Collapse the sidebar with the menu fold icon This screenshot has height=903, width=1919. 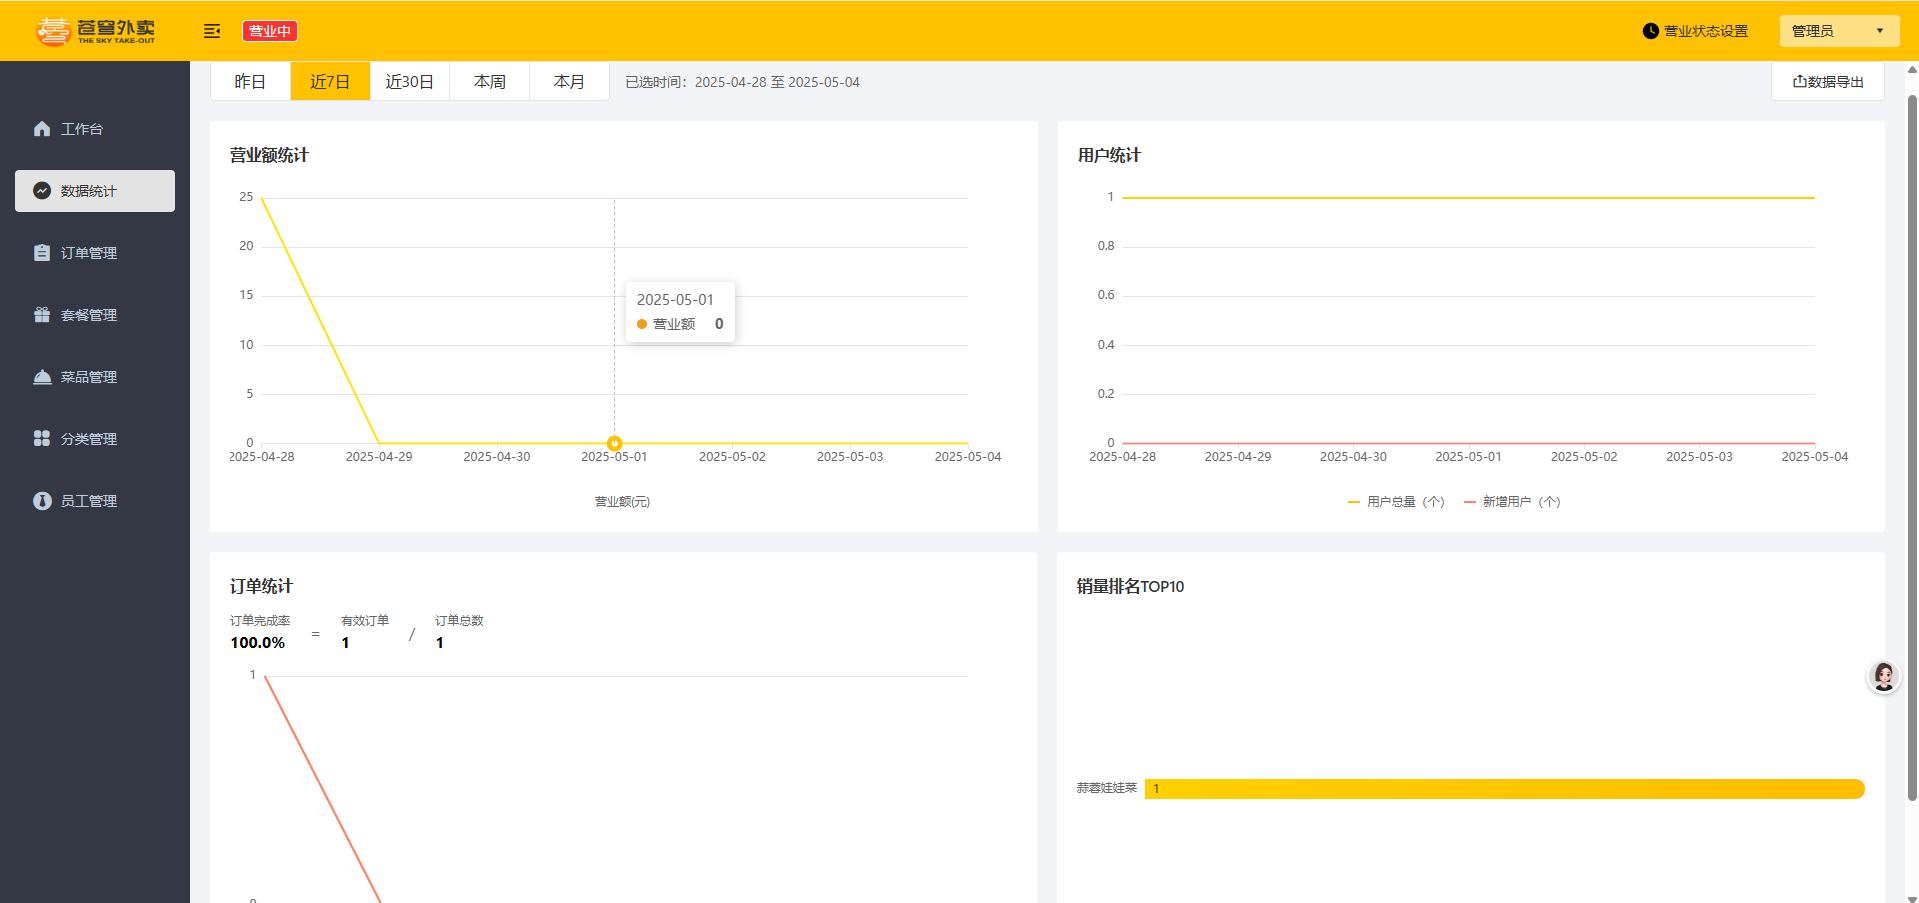(212, 31)
